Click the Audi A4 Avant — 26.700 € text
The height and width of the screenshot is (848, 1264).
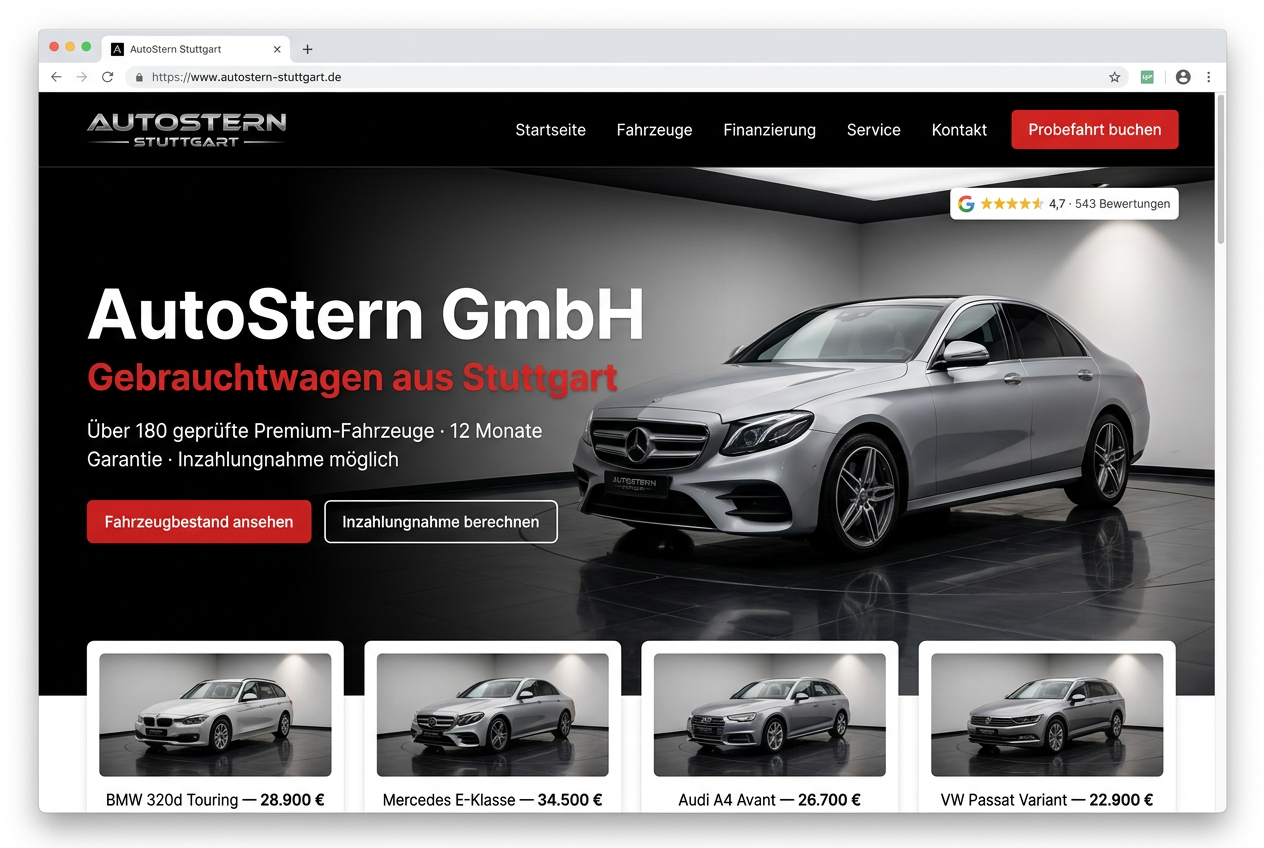pos(770,800)
